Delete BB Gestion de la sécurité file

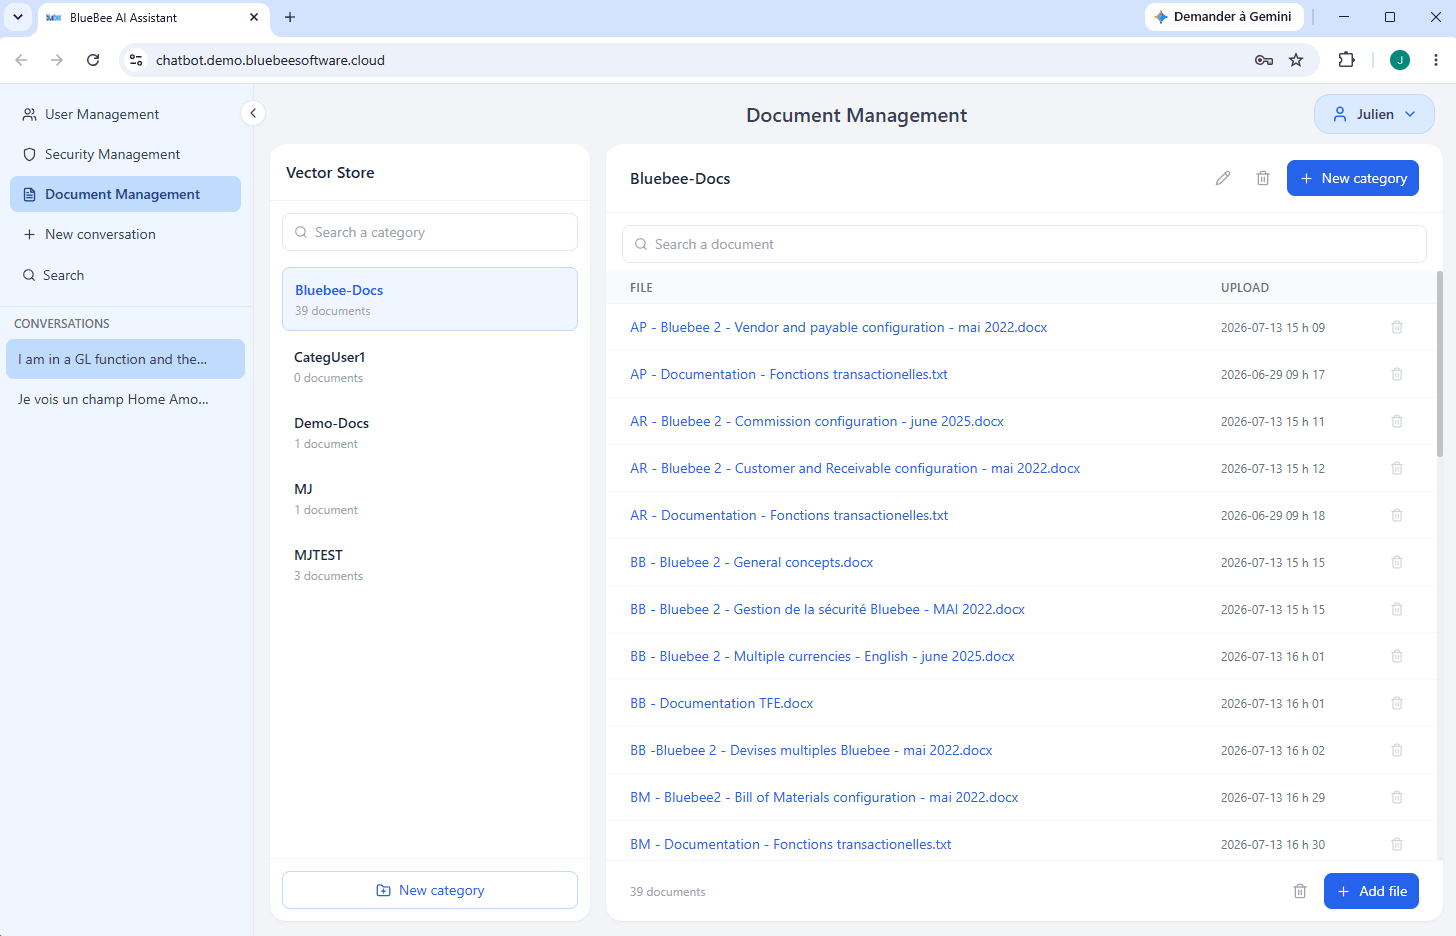click(1397, 609)
